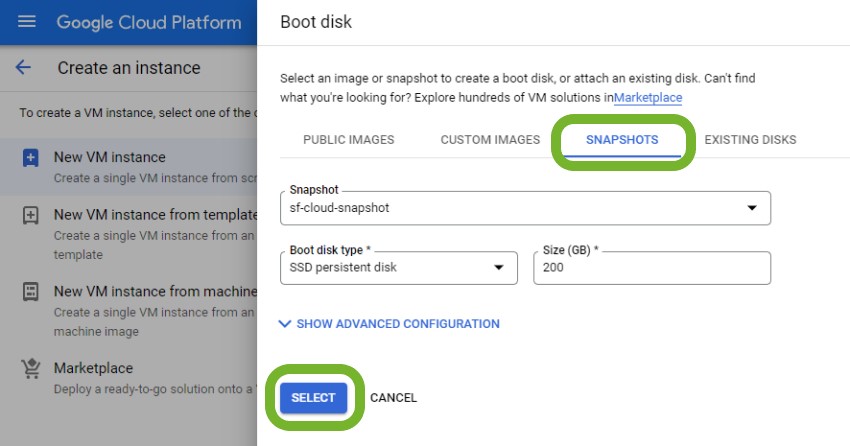Open the Existing Disks tab
The width and height of the screenshot is (850, 446).
(750, 140)
